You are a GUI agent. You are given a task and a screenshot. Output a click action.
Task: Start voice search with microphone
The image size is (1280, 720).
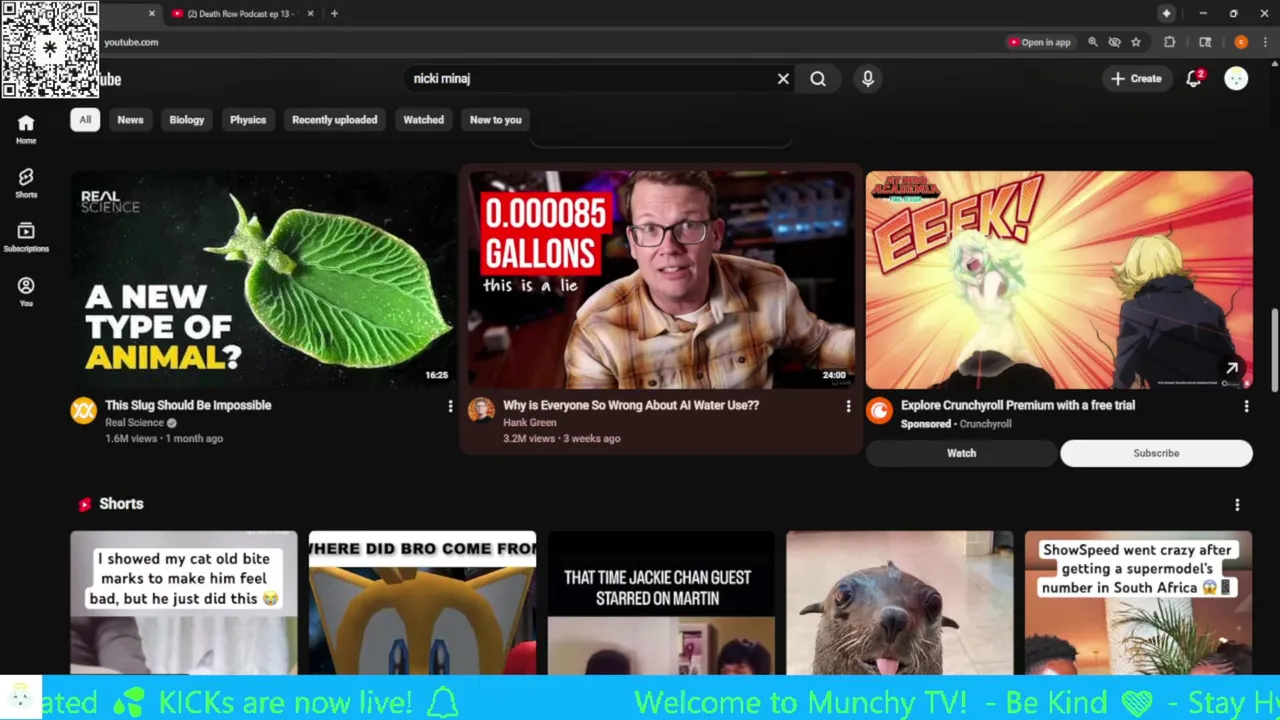coord(868,79)
